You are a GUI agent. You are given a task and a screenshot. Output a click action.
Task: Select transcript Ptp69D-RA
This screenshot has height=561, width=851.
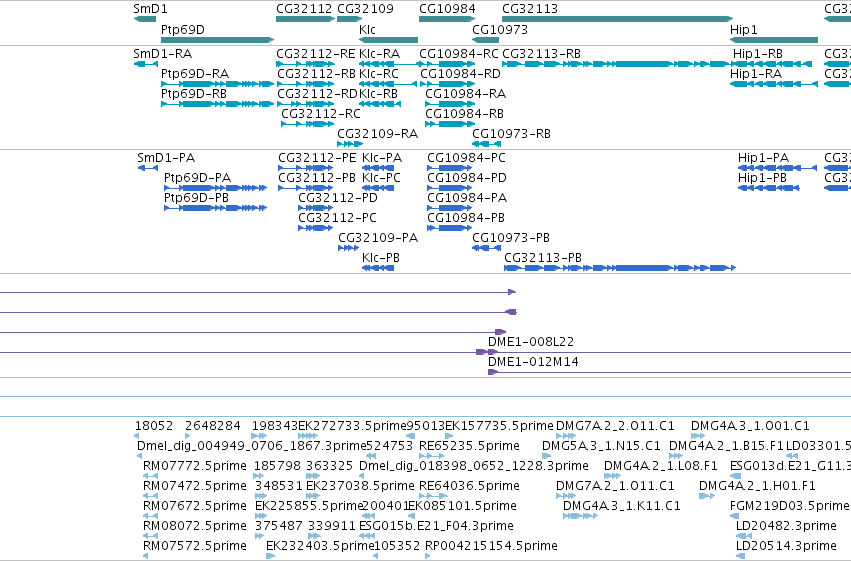[195, 74]
